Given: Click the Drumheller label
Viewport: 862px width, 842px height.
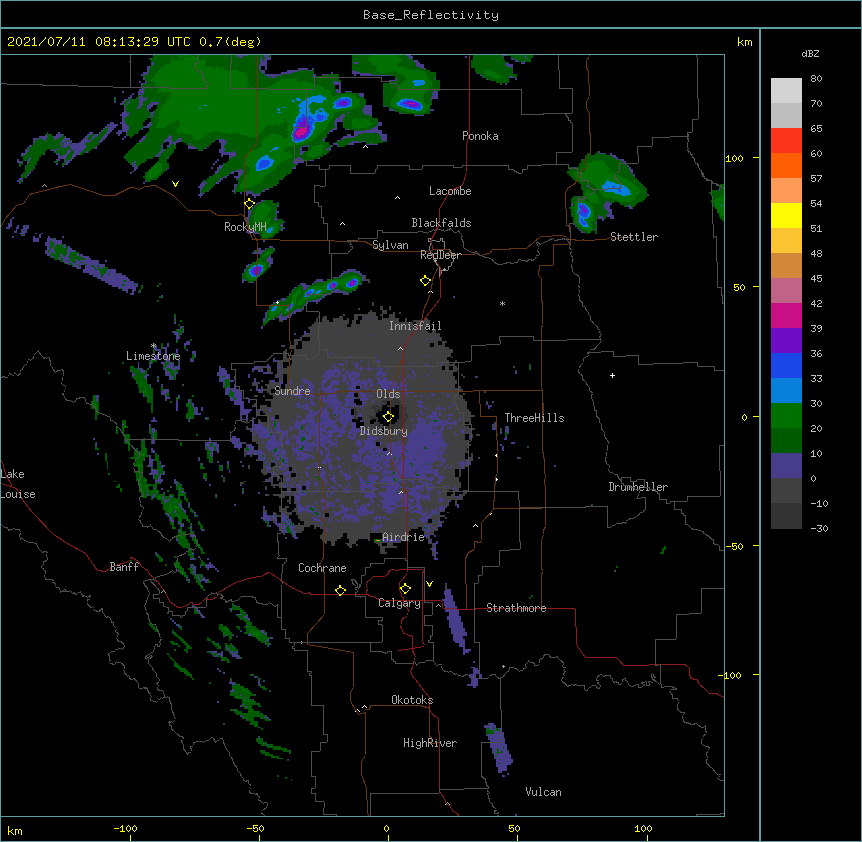Looking at the screenshot, I should pos(638,487).
